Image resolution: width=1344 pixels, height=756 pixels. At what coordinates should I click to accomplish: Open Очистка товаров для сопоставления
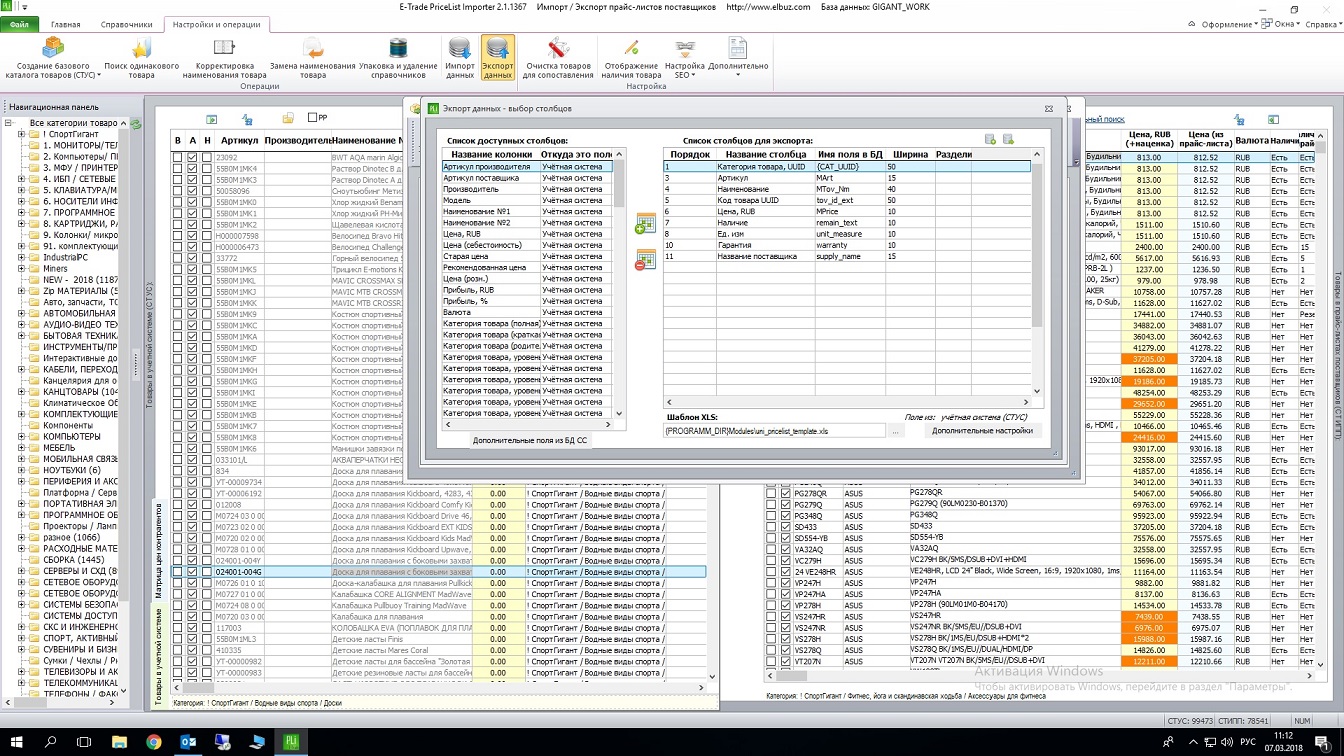coord(558,58)
